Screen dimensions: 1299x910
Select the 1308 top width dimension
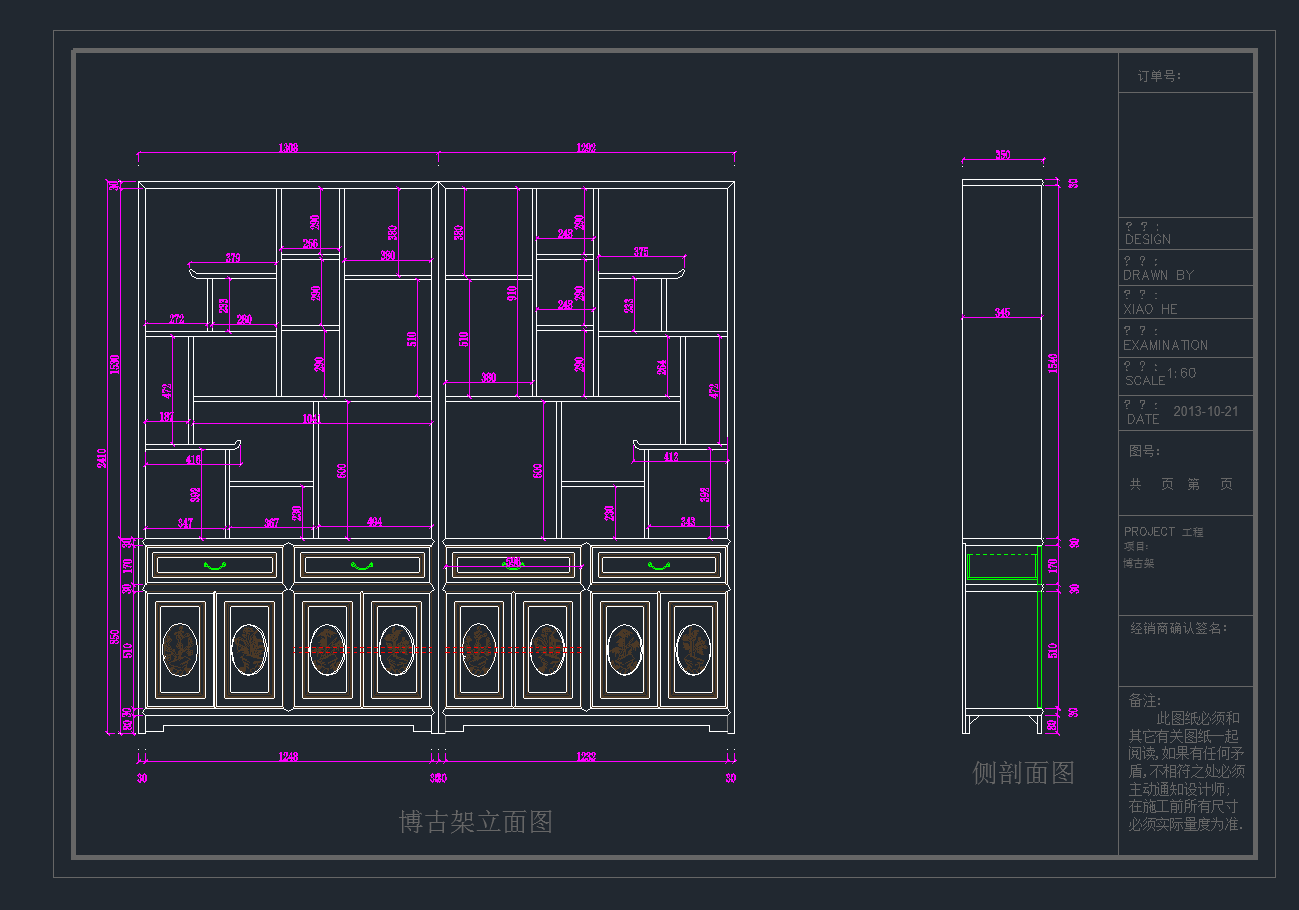[287, 148]
